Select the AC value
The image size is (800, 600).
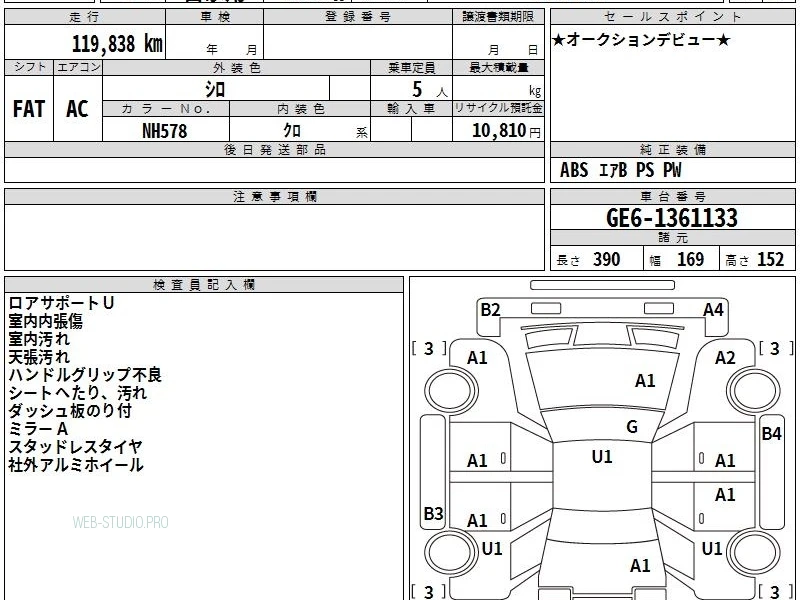[x=78, y=109]
